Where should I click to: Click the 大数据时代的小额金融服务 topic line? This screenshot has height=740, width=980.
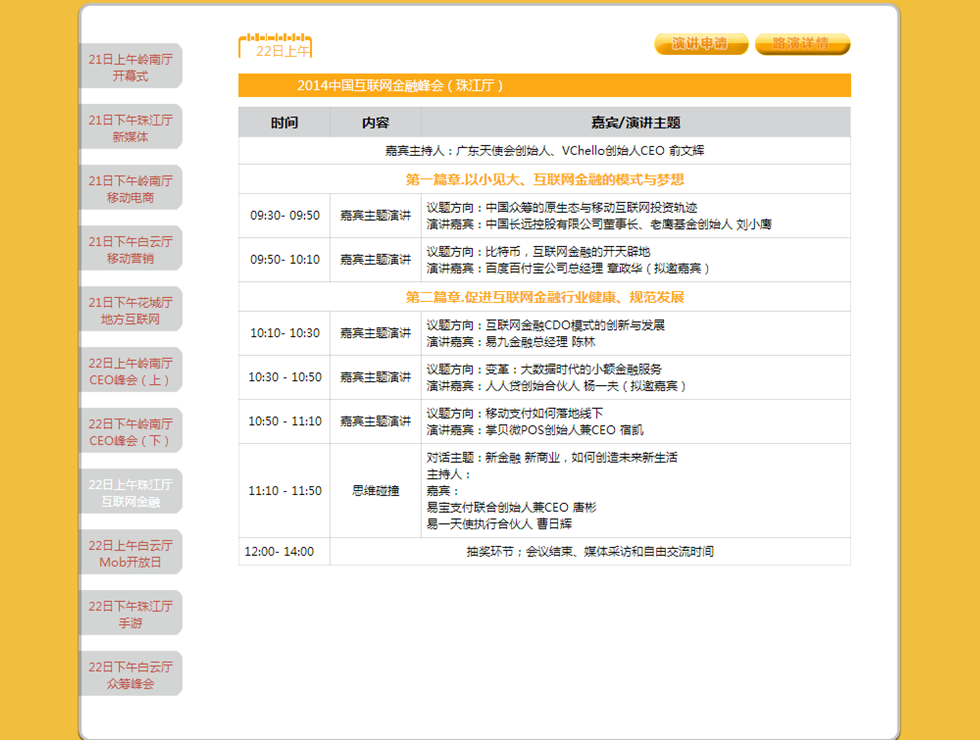click(x=544, y=369)
